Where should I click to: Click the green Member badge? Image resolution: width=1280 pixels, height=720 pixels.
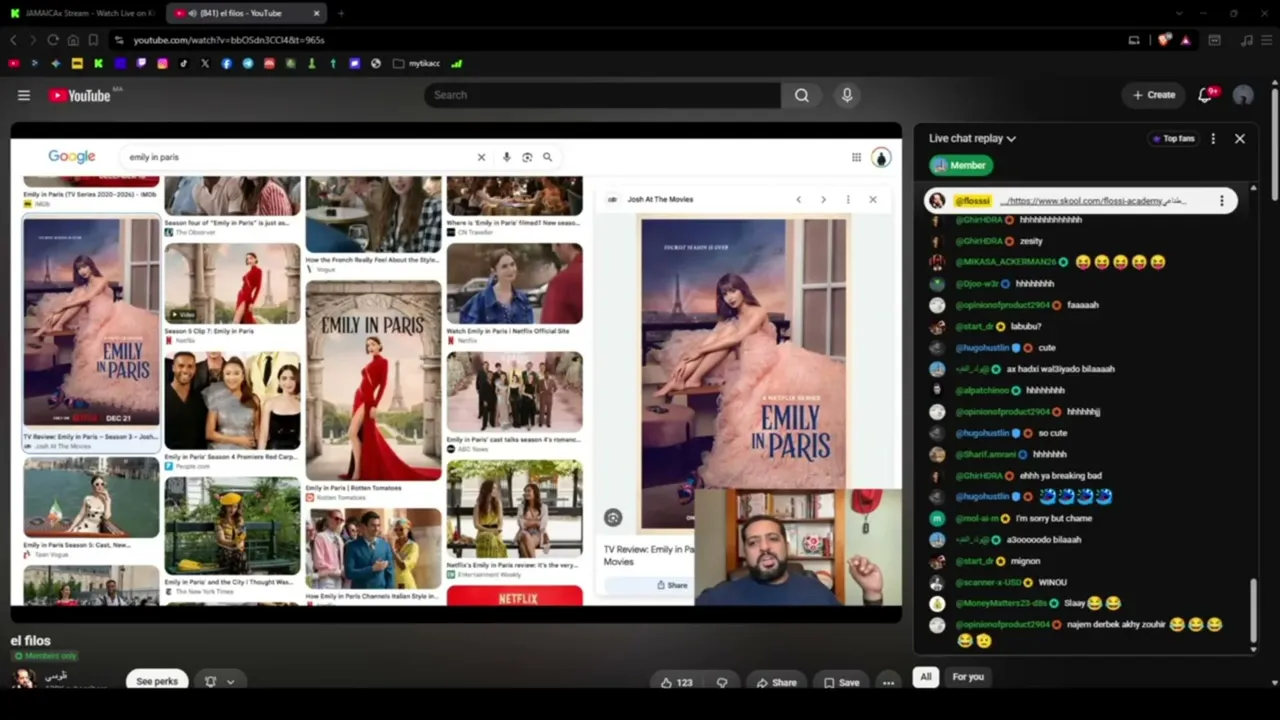(x=961, y=165)
